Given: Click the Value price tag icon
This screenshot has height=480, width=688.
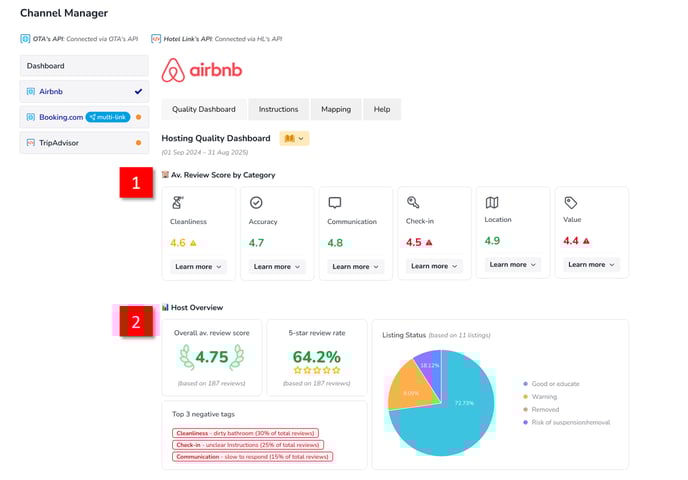Looking at the screenshot, I should point(571,203).
